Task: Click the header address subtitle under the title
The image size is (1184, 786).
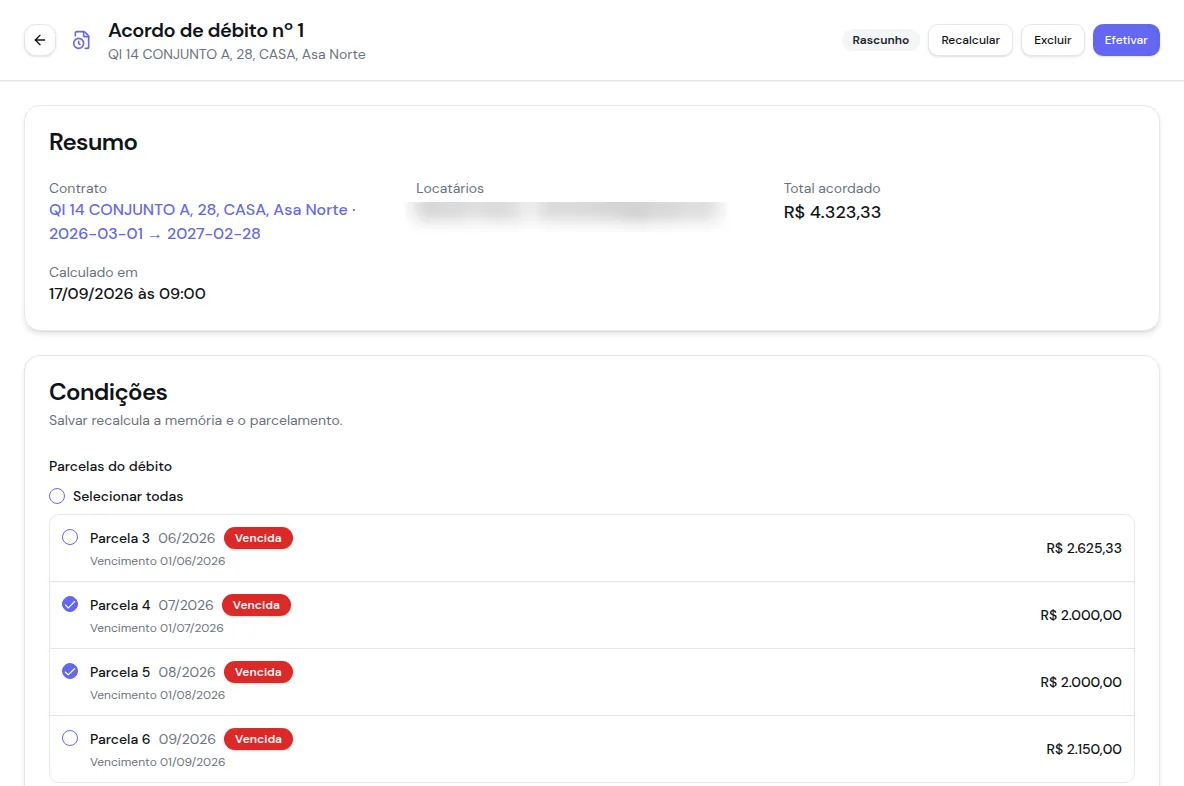Action: click(236, 54)
